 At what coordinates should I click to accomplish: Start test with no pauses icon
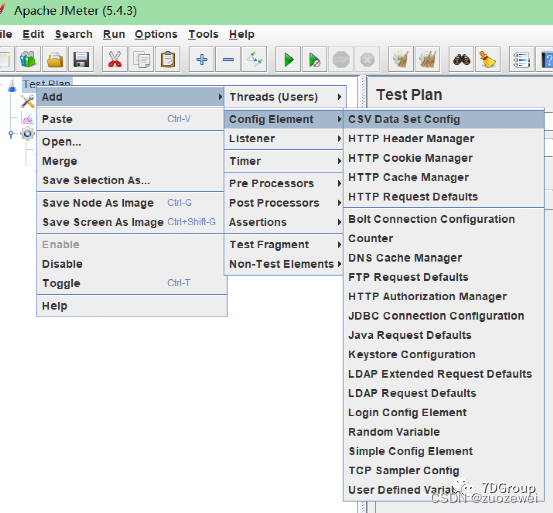tap(314, 59)
